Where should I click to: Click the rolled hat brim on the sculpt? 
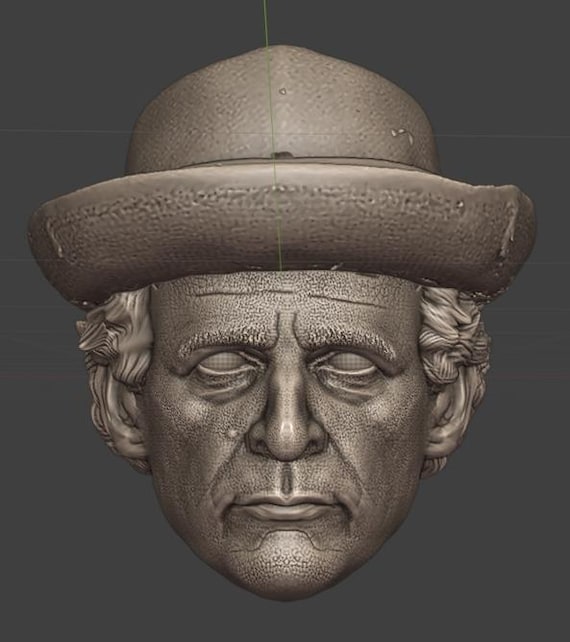point(283,233)
